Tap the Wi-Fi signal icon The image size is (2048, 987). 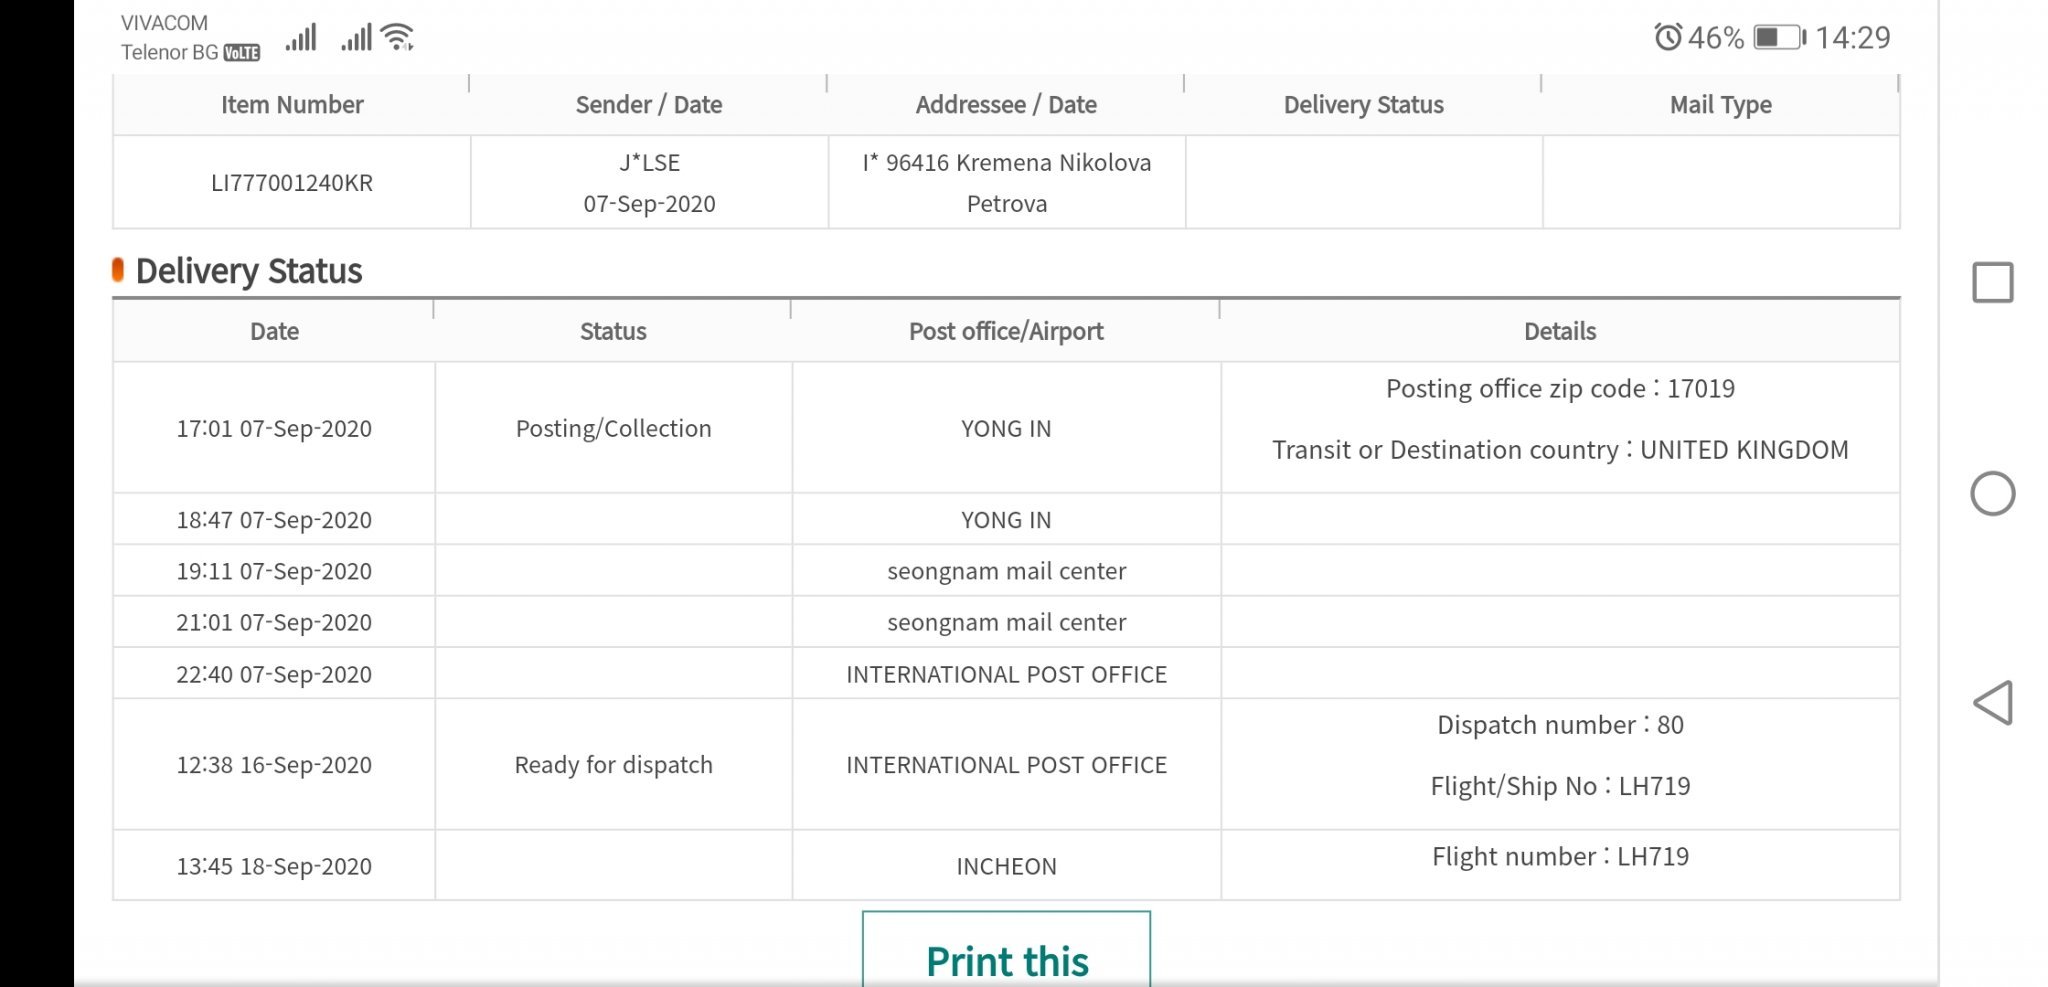(x=398, y=38)
